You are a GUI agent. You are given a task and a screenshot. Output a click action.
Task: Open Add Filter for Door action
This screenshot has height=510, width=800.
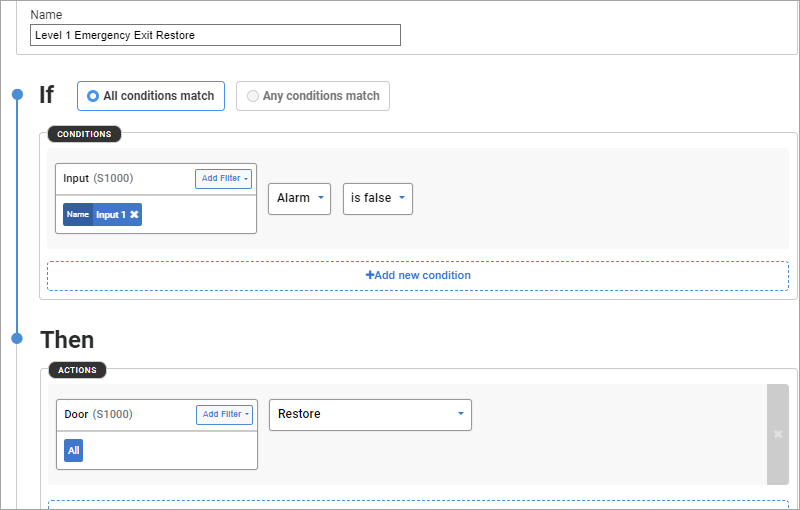(224, 415)
